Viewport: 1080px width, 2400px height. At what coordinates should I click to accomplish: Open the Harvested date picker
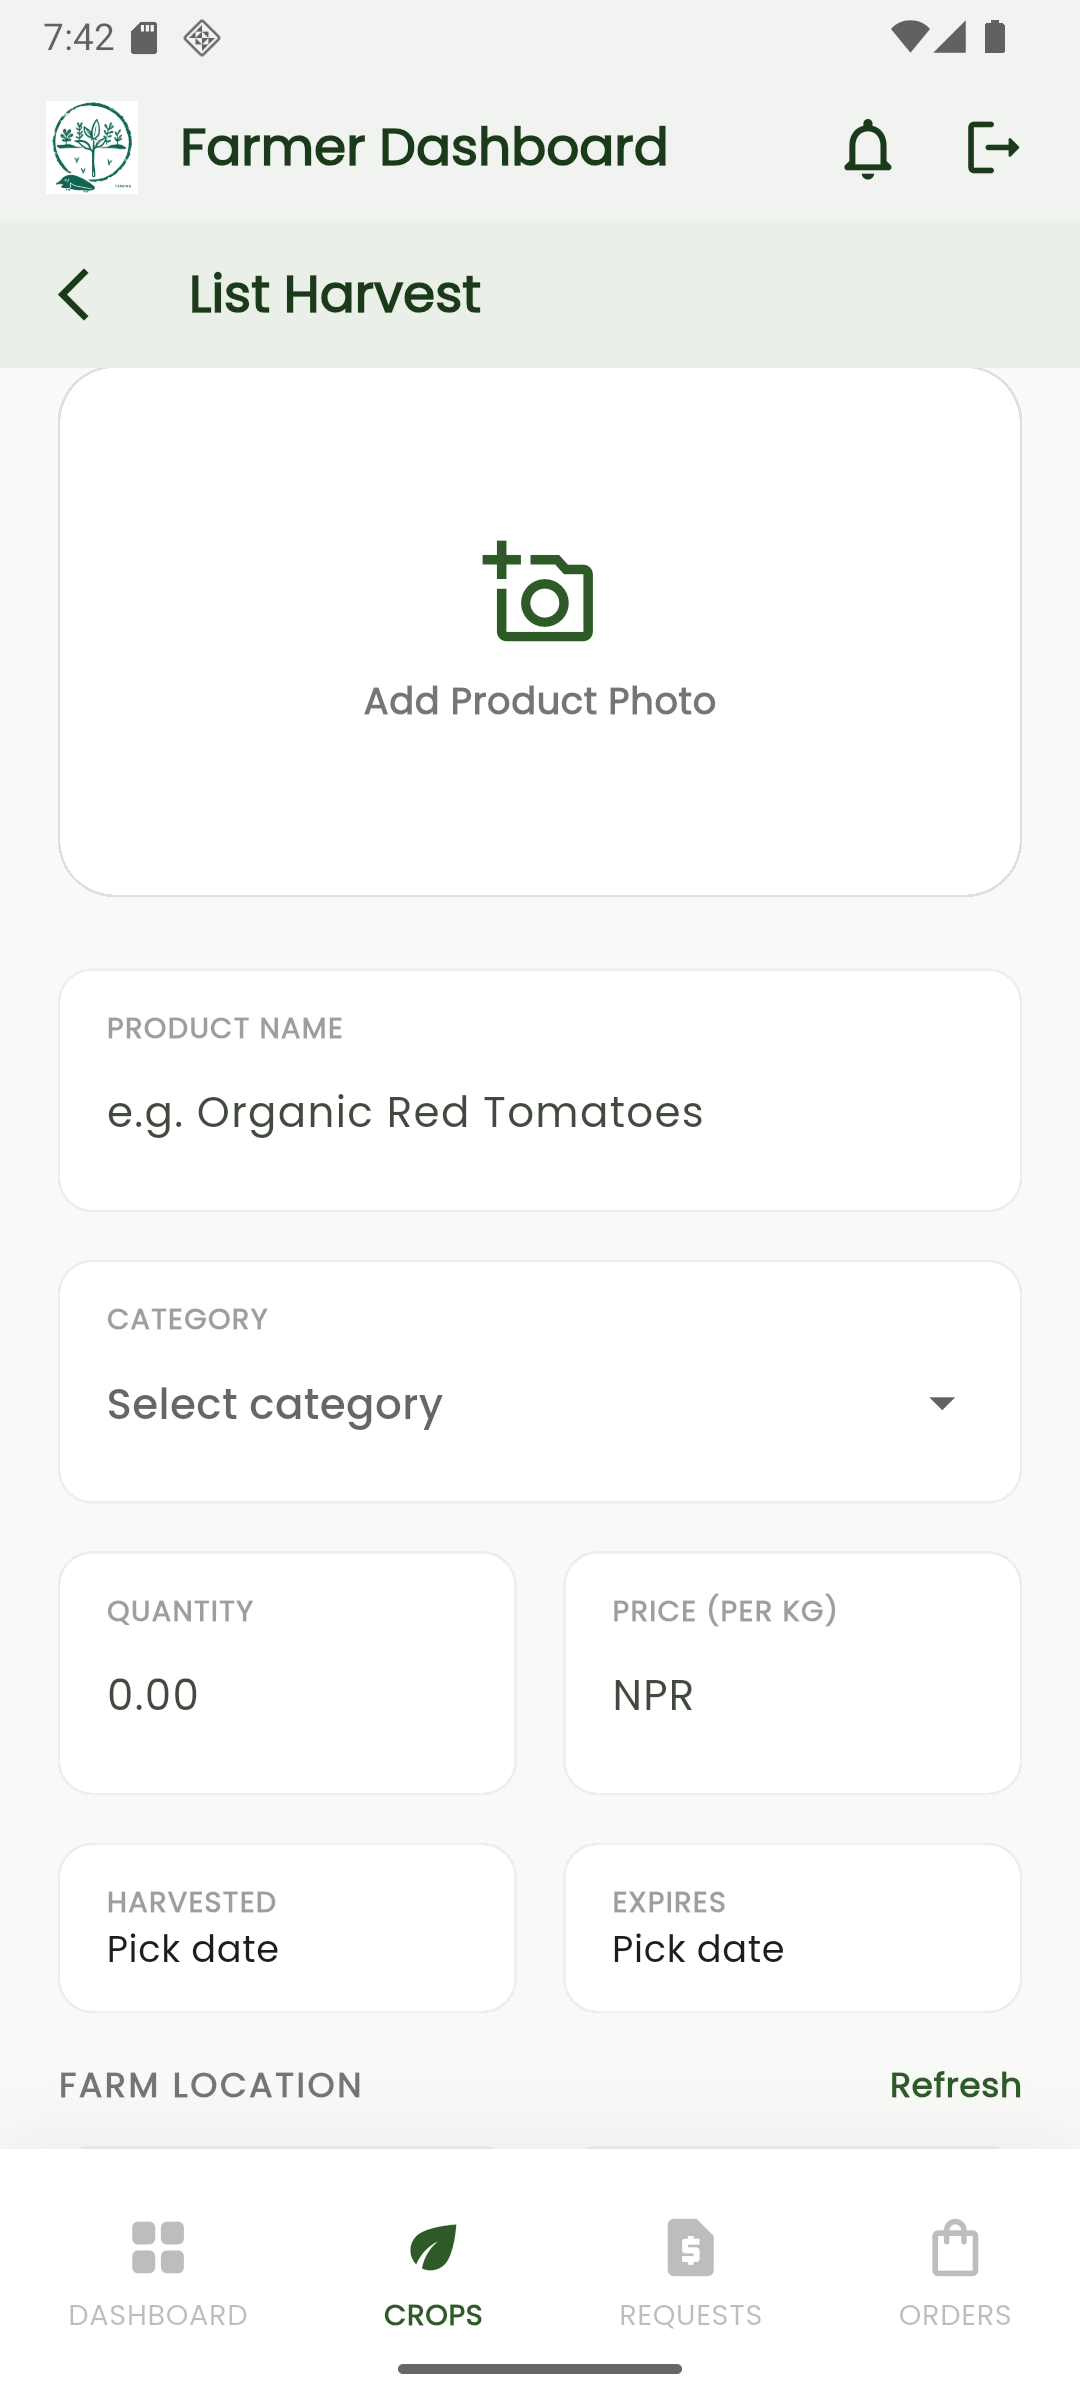coord(287,1928)
